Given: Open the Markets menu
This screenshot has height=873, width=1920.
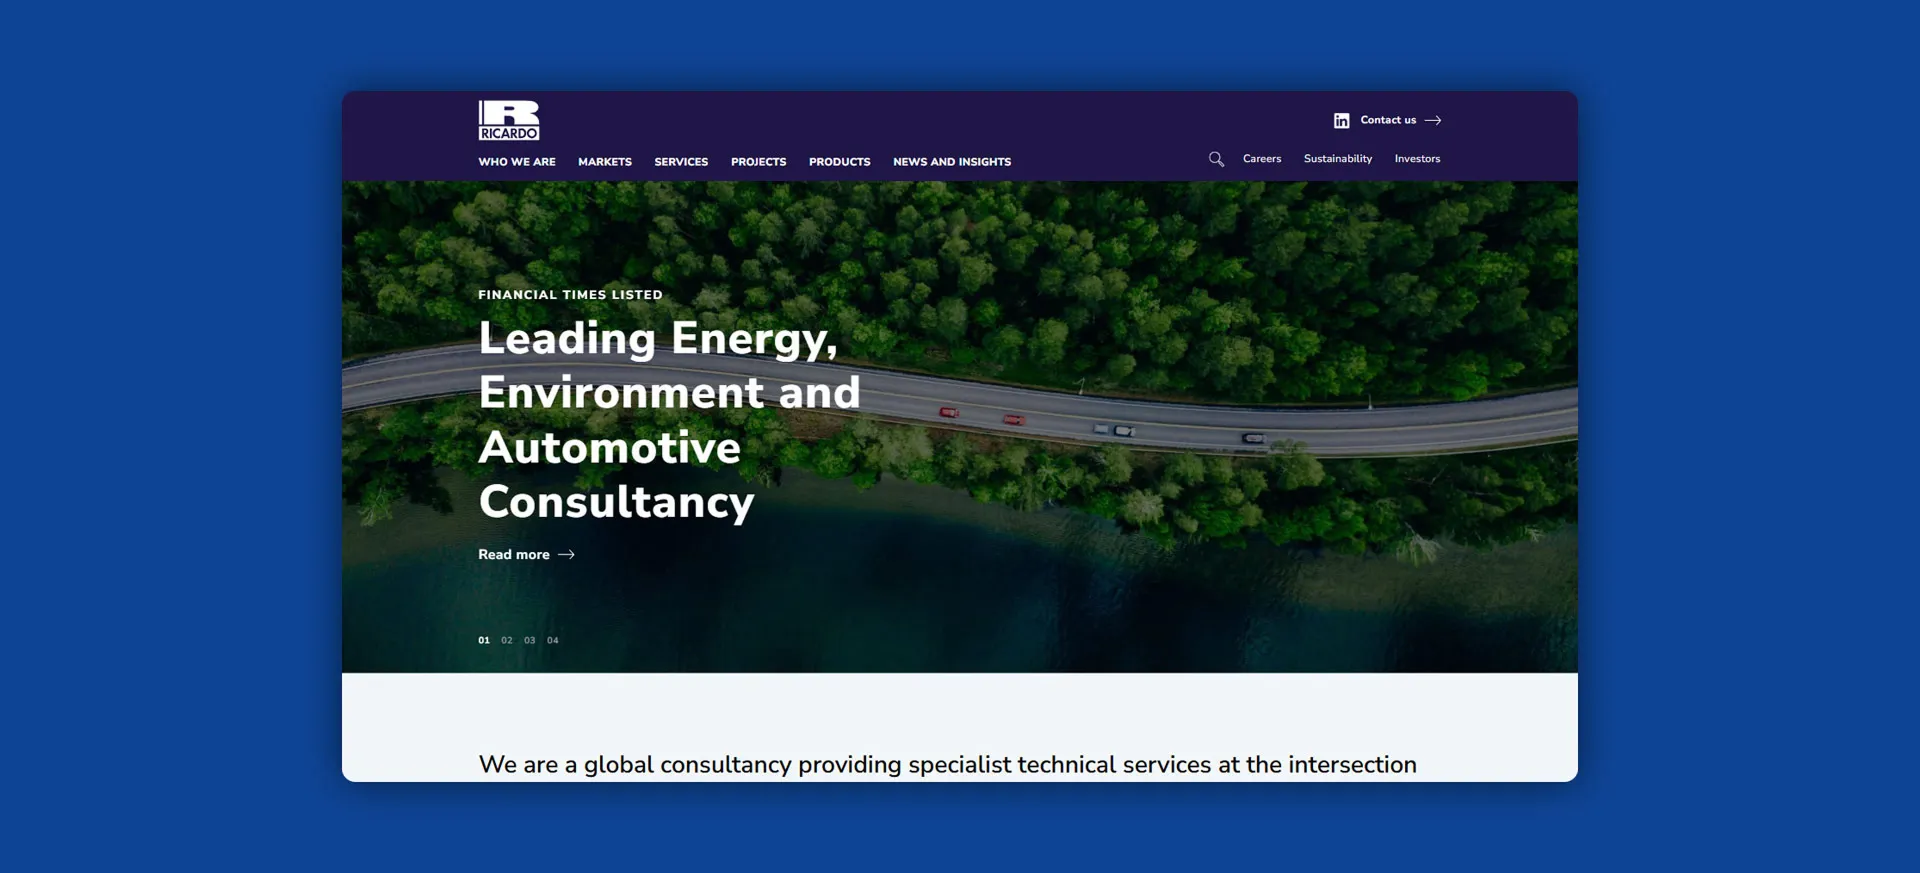Looking at the screenshot, I should pos(604,162).
